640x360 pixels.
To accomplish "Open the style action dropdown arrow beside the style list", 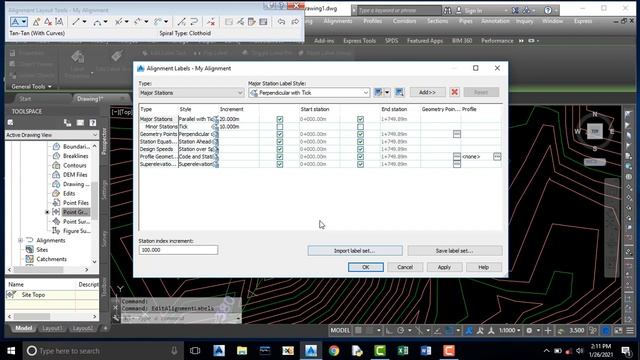I will point(387,92).
